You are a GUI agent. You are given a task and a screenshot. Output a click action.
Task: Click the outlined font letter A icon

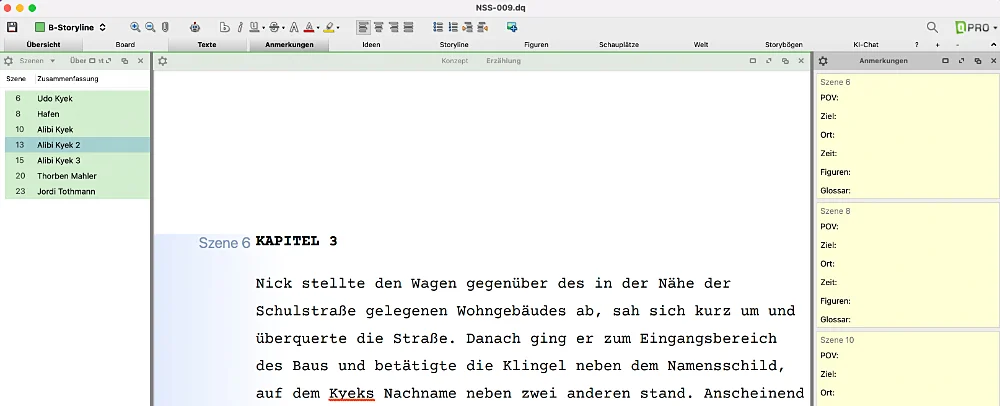pos(294,27)
